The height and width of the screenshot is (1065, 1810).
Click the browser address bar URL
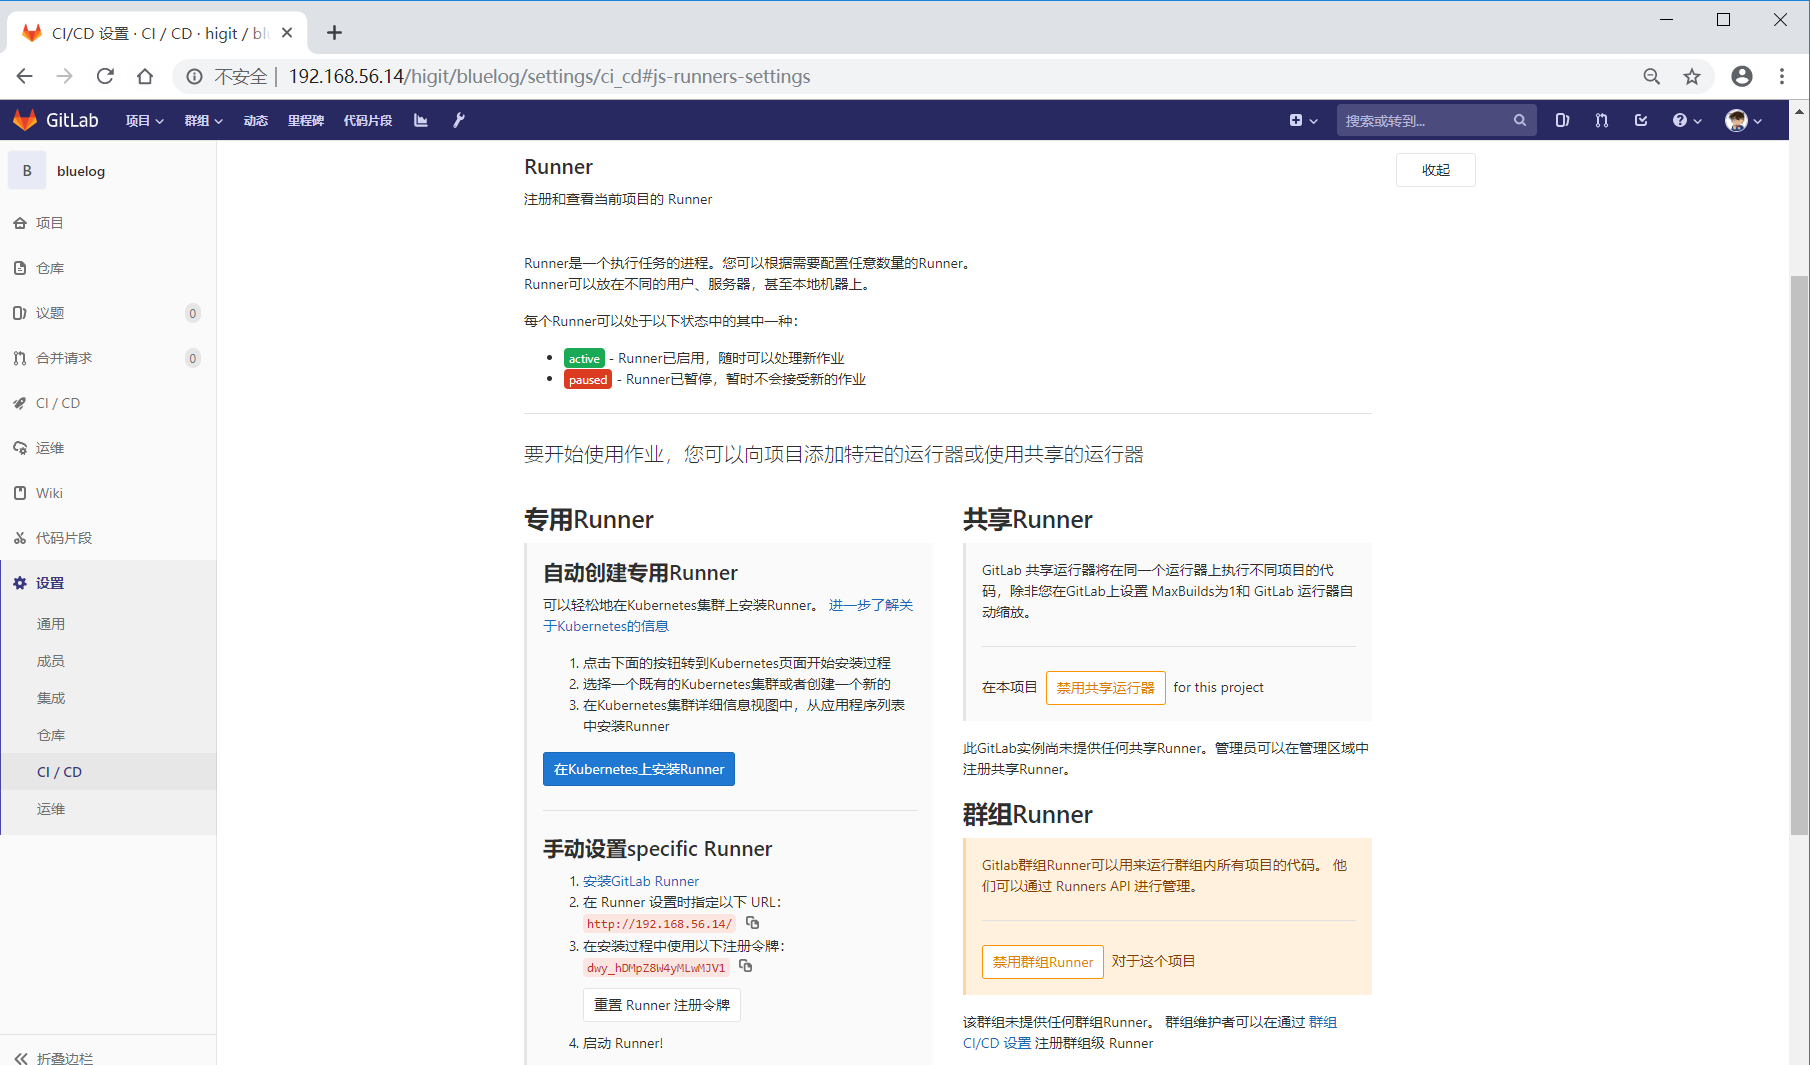[549, 76]
